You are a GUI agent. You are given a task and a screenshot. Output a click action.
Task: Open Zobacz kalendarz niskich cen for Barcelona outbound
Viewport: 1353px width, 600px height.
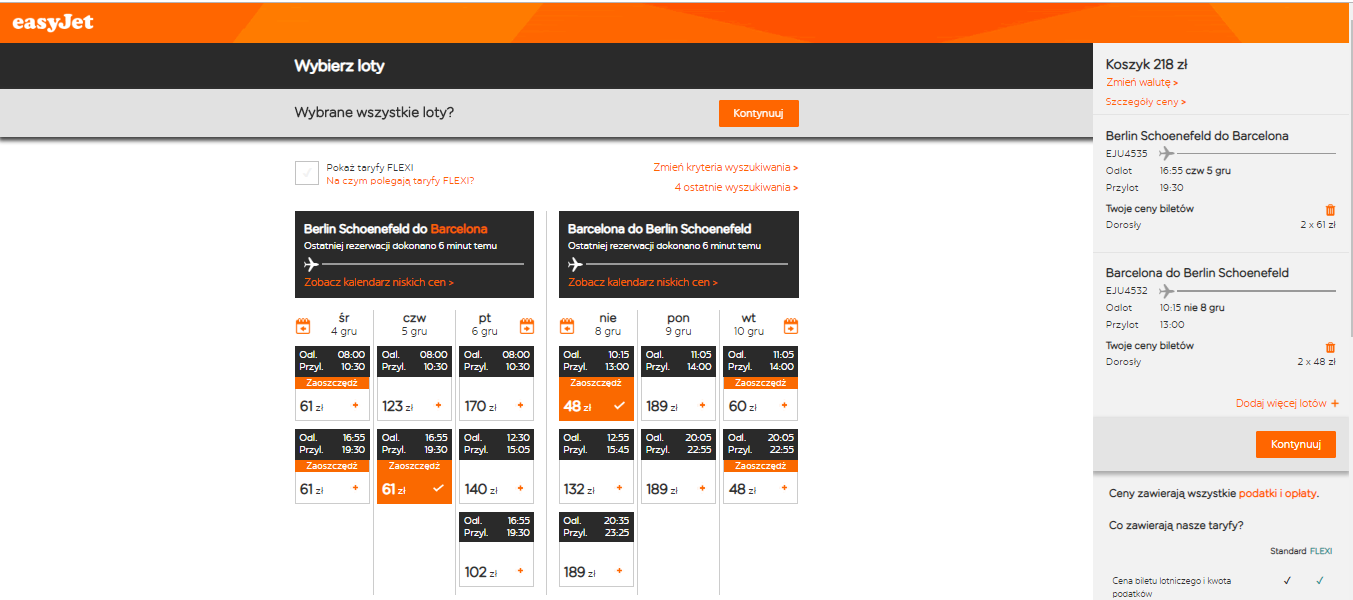(379, 283)
